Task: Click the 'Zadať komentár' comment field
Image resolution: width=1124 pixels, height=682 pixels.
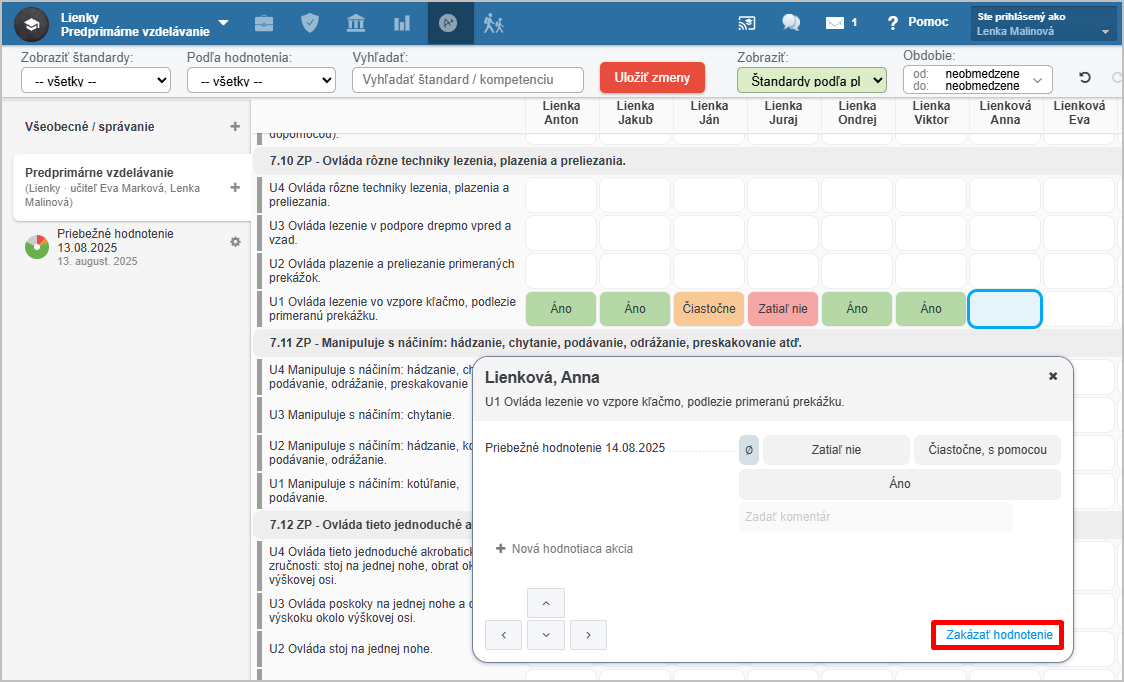Action: tap(875, 517)
